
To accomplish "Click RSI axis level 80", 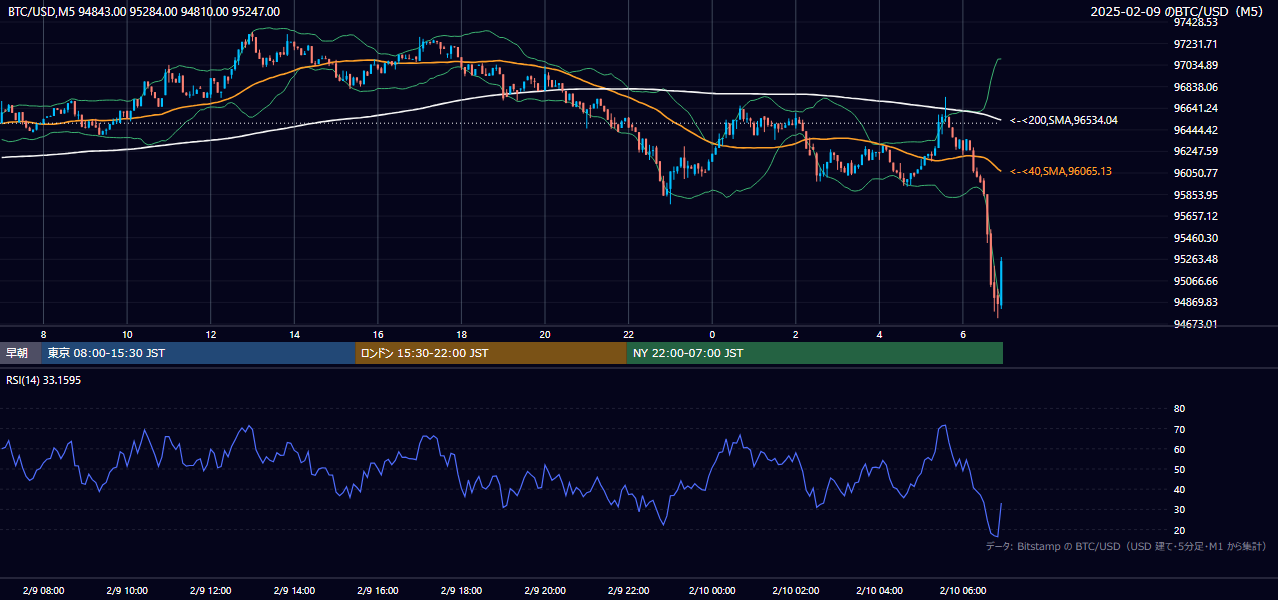I will click(1179, 409).
